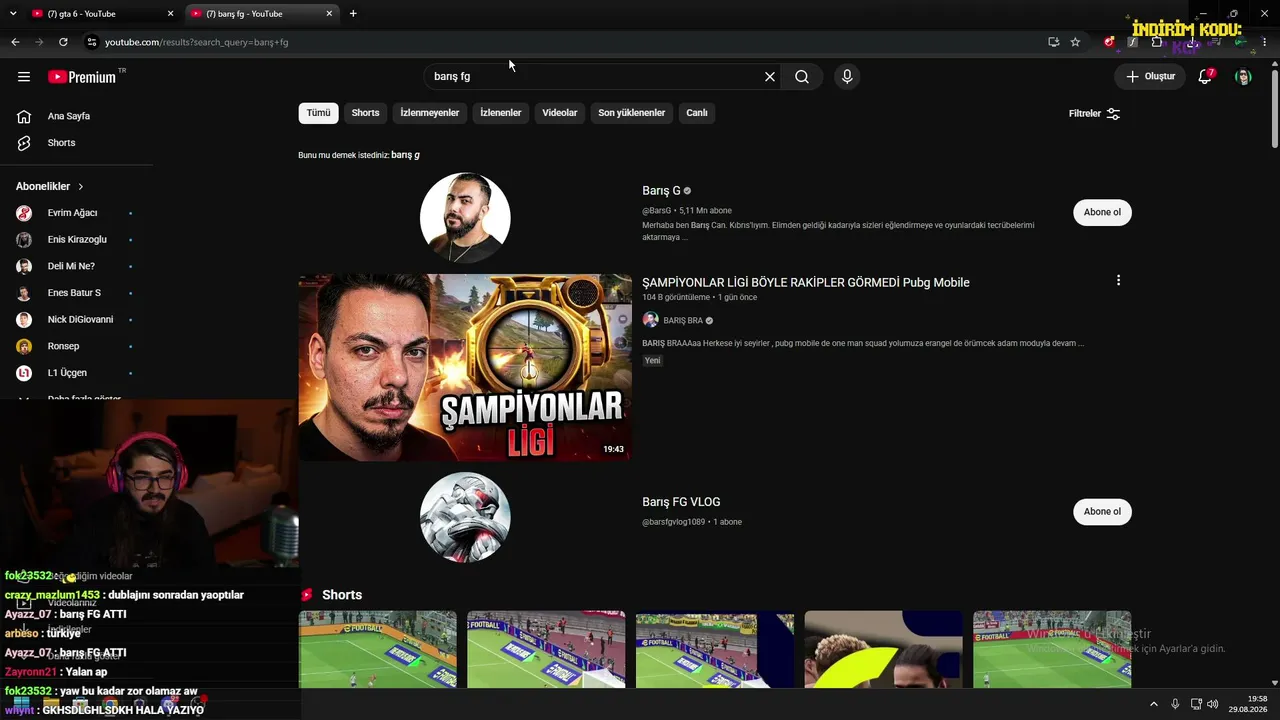Click the '@barsfgvlog1089' channel handle
This screenshot has height=720, width=1280.
pyautogui.click(x=673, y=522)
